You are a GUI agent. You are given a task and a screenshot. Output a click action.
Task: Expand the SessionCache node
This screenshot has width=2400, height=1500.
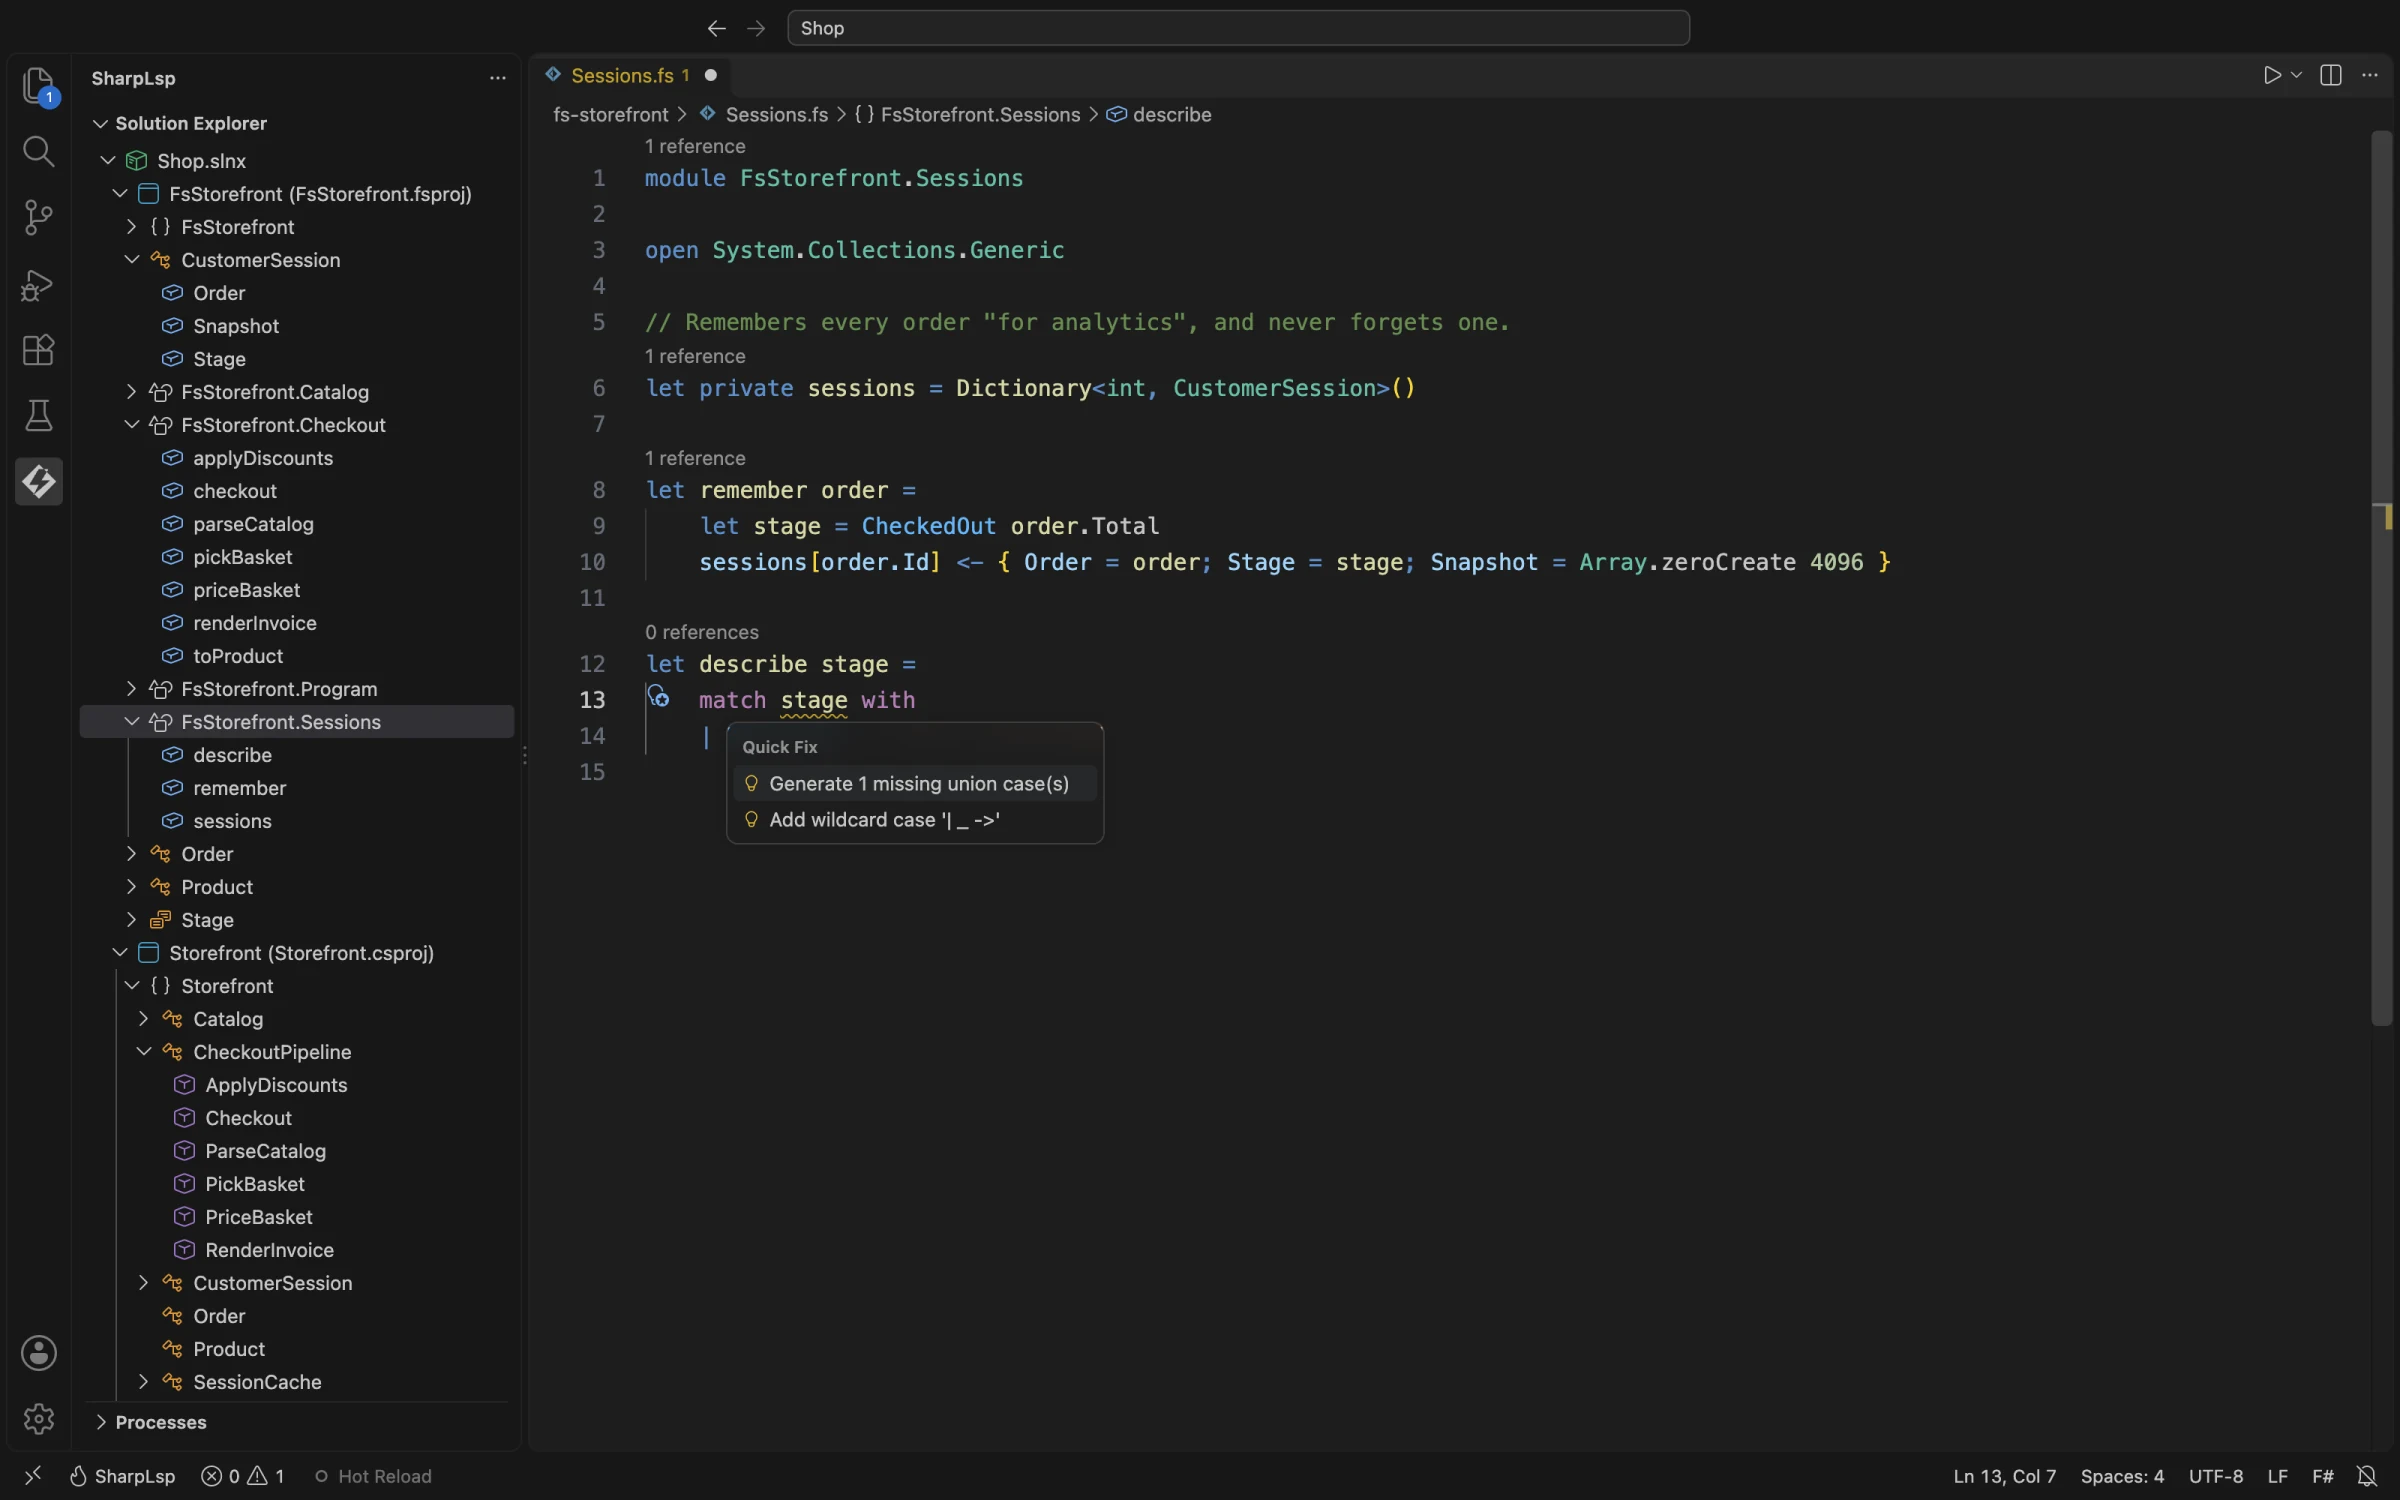coord(144,1382)
